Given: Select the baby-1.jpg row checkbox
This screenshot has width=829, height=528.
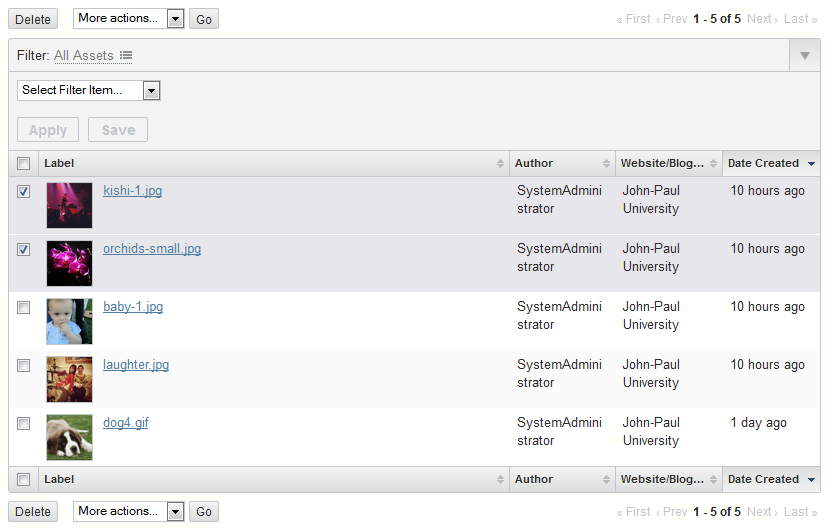Looking at the screenshot, I should (24, 307).
